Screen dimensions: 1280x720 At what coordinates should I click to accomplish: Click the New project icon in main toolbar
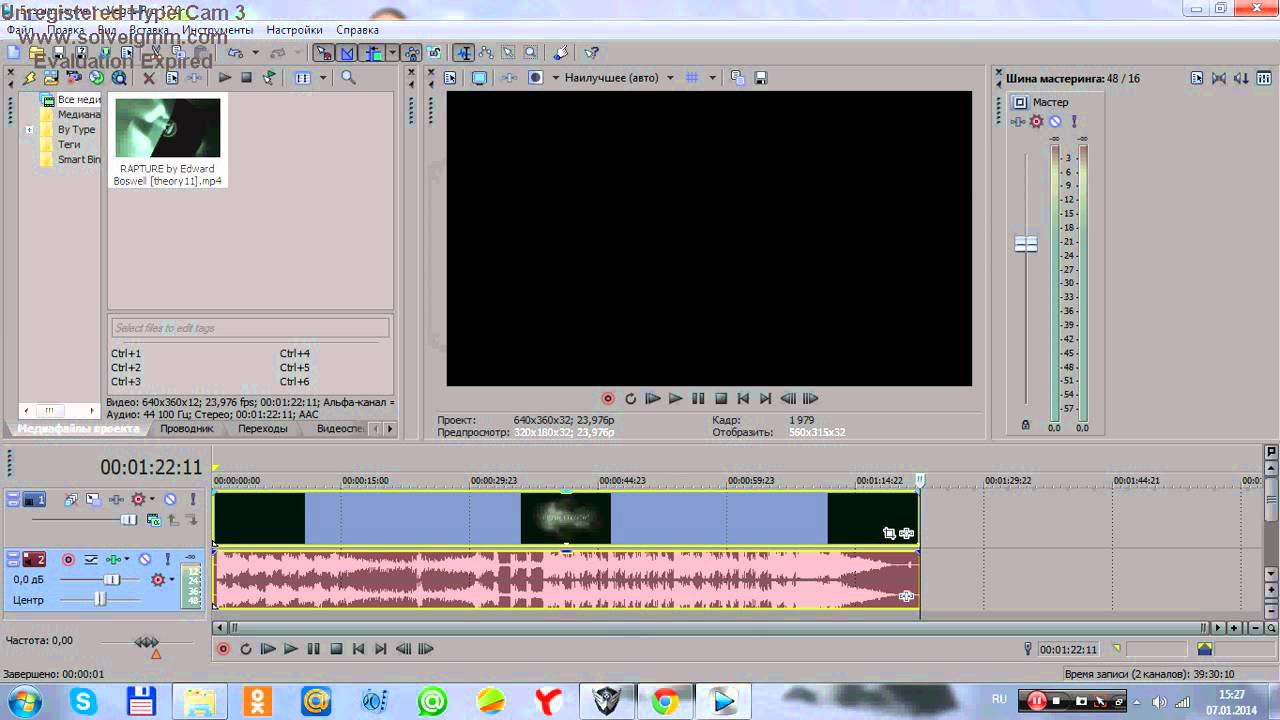pyautogui.click(x=14, y=52)
